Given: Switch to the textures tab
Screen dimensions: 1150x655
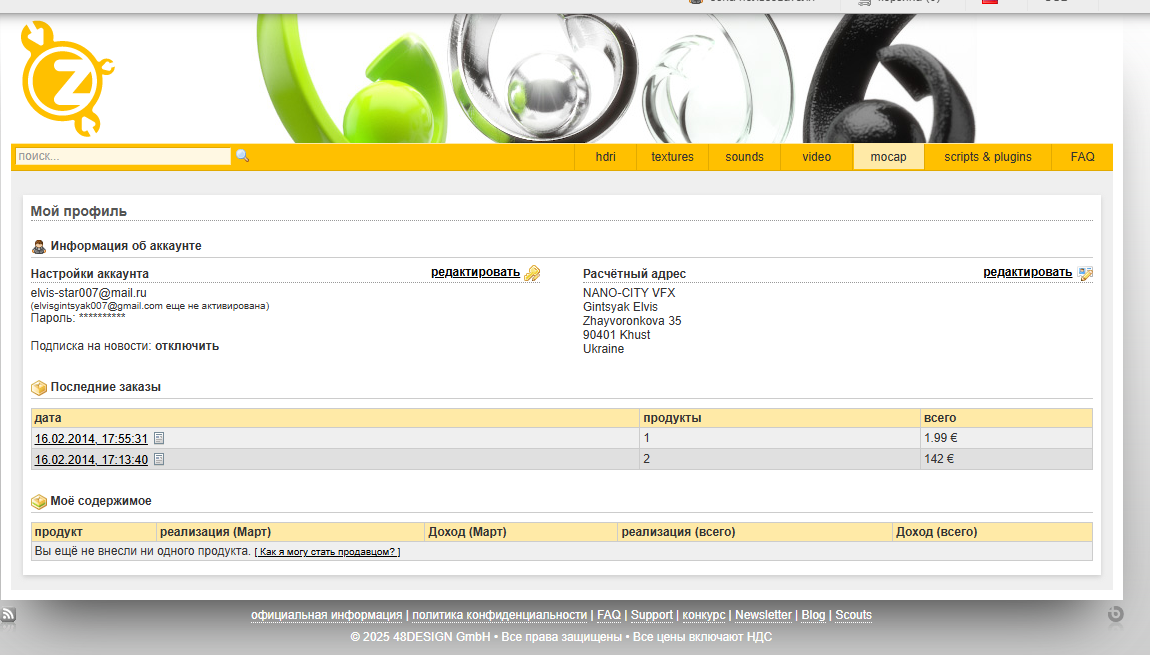Looking at the screenshot, I should (x=672, y=157).
